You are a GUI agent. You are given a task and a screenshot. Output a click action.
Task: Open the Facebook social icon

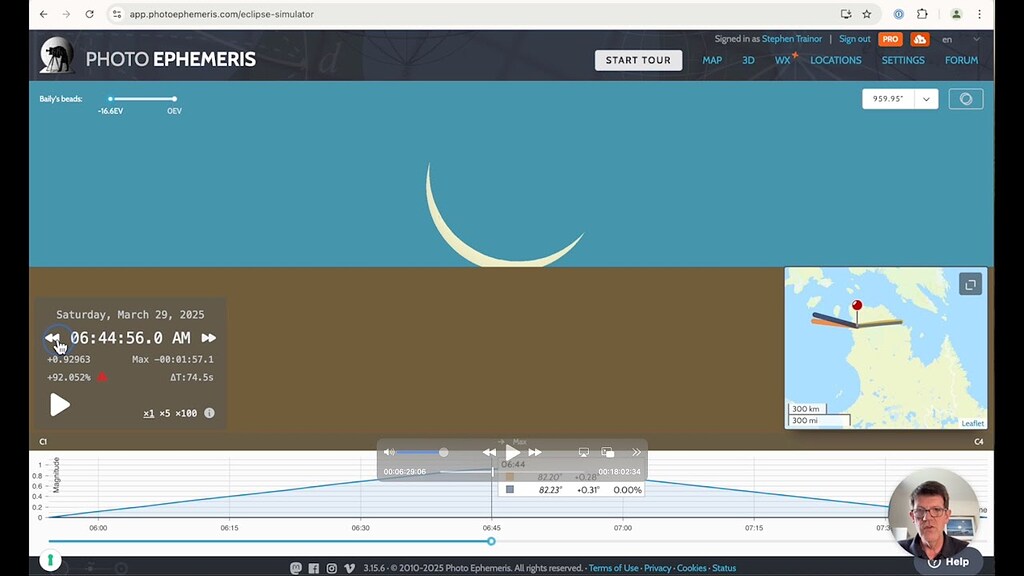point(313,568)
